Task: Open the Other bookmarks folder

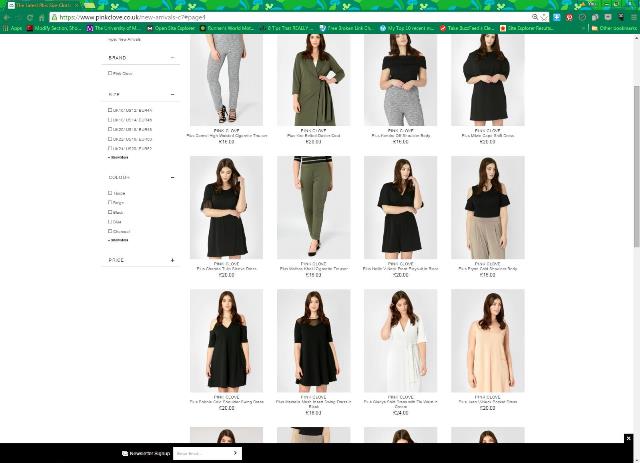Action: [x=614, y=28]
